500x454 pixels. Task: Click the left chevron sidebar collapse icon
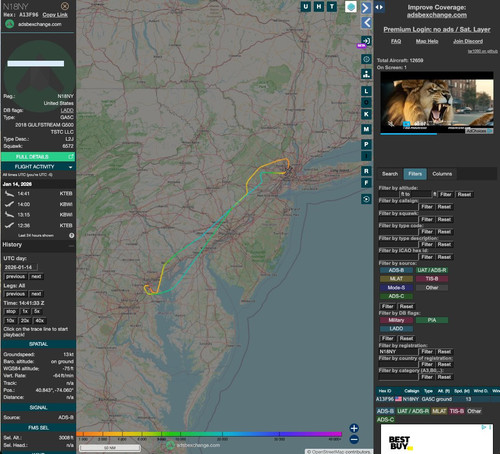[366, 23]
